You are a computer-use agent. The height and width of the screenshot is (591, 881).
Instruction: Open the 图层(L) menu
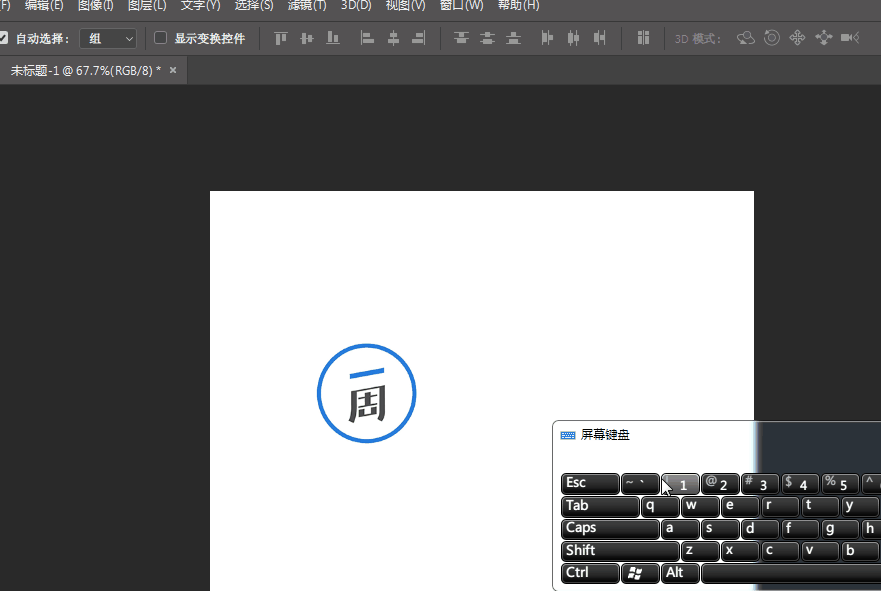[x=147, y=6]
